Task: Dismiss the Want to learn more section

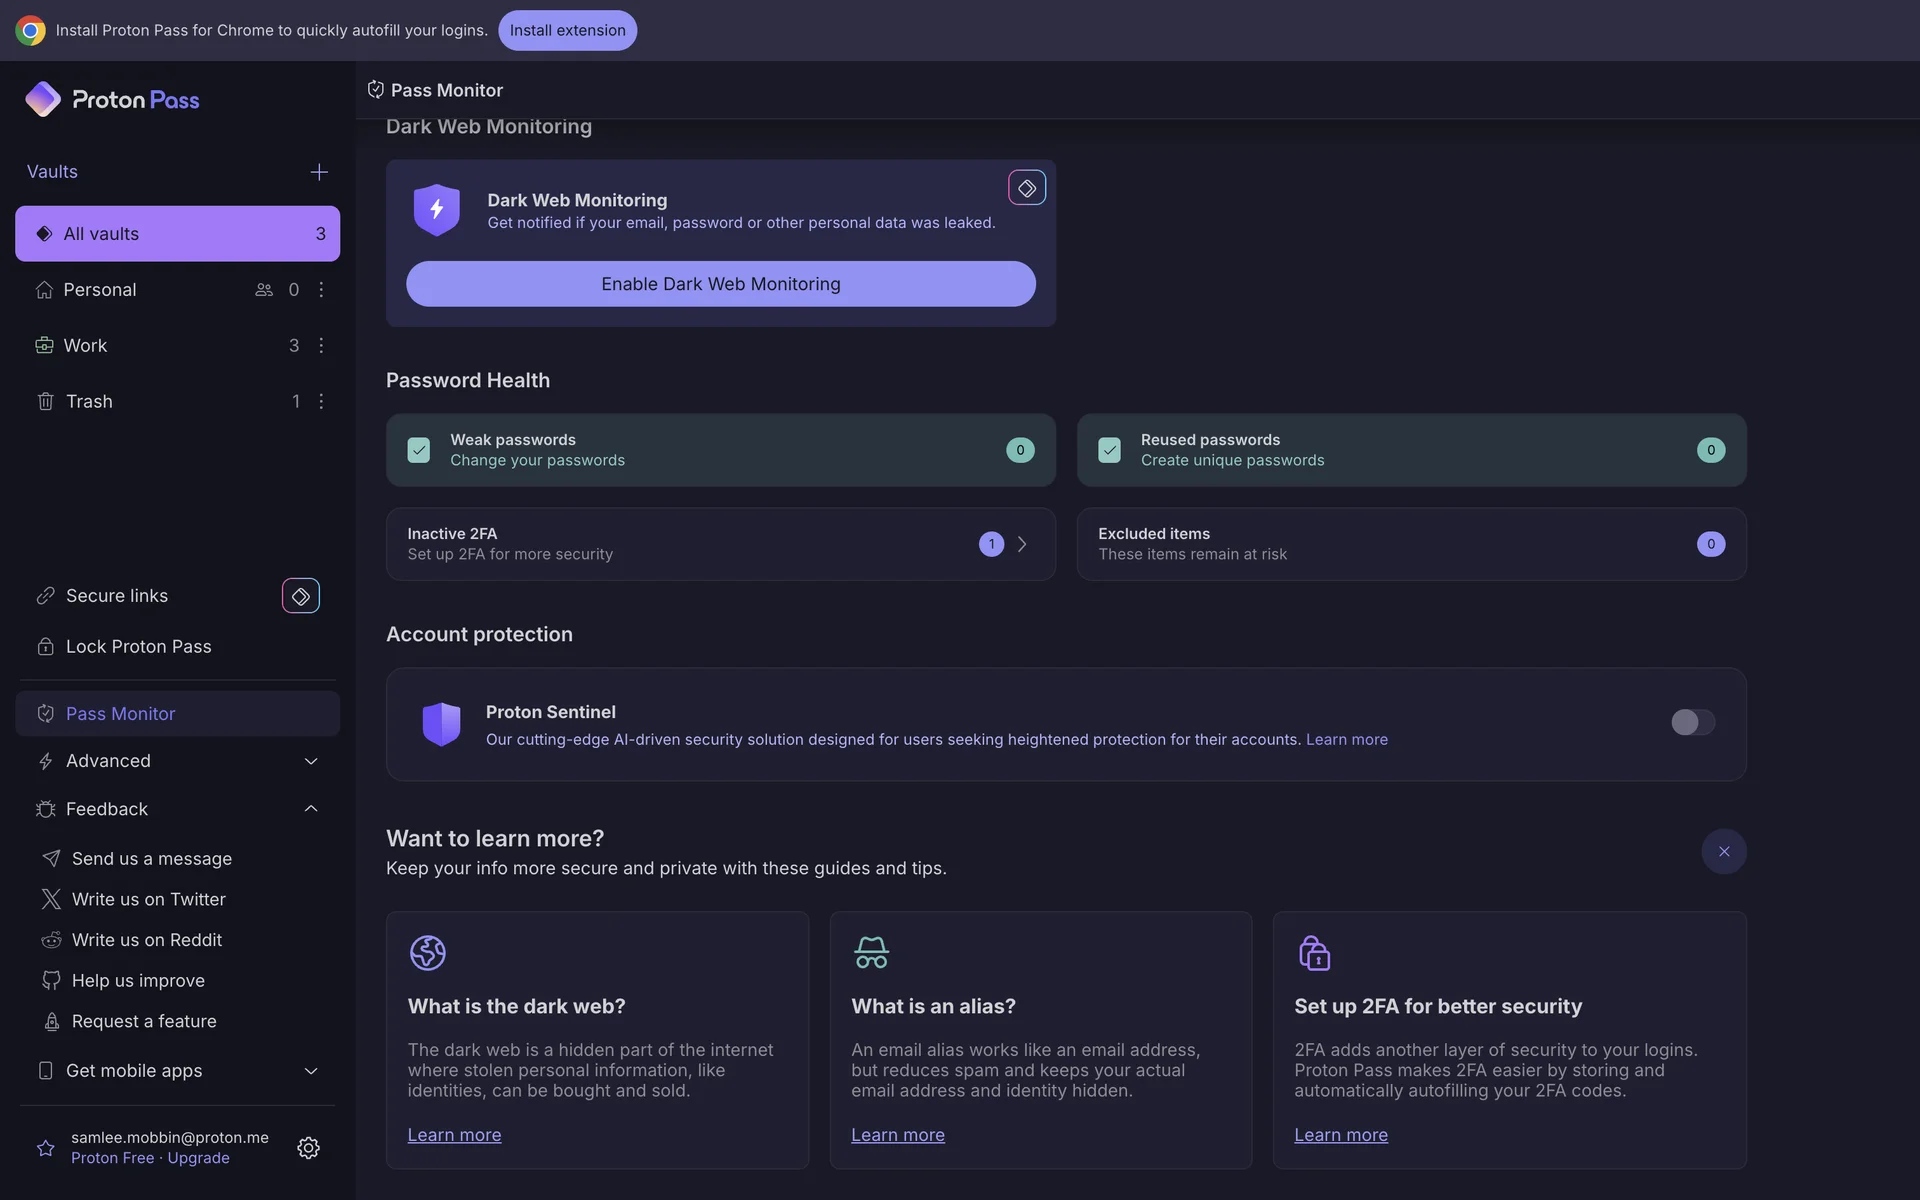Action: click(x=1723, y=851)
